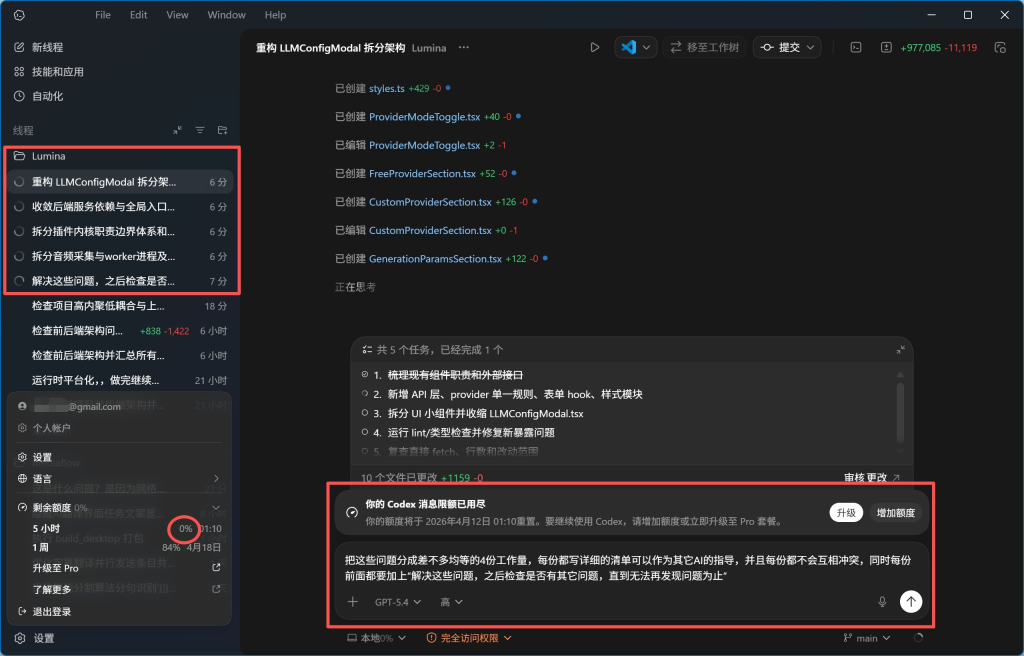
Task: Open the main branch selector at the bottom
Action: [x=866, y=638]
